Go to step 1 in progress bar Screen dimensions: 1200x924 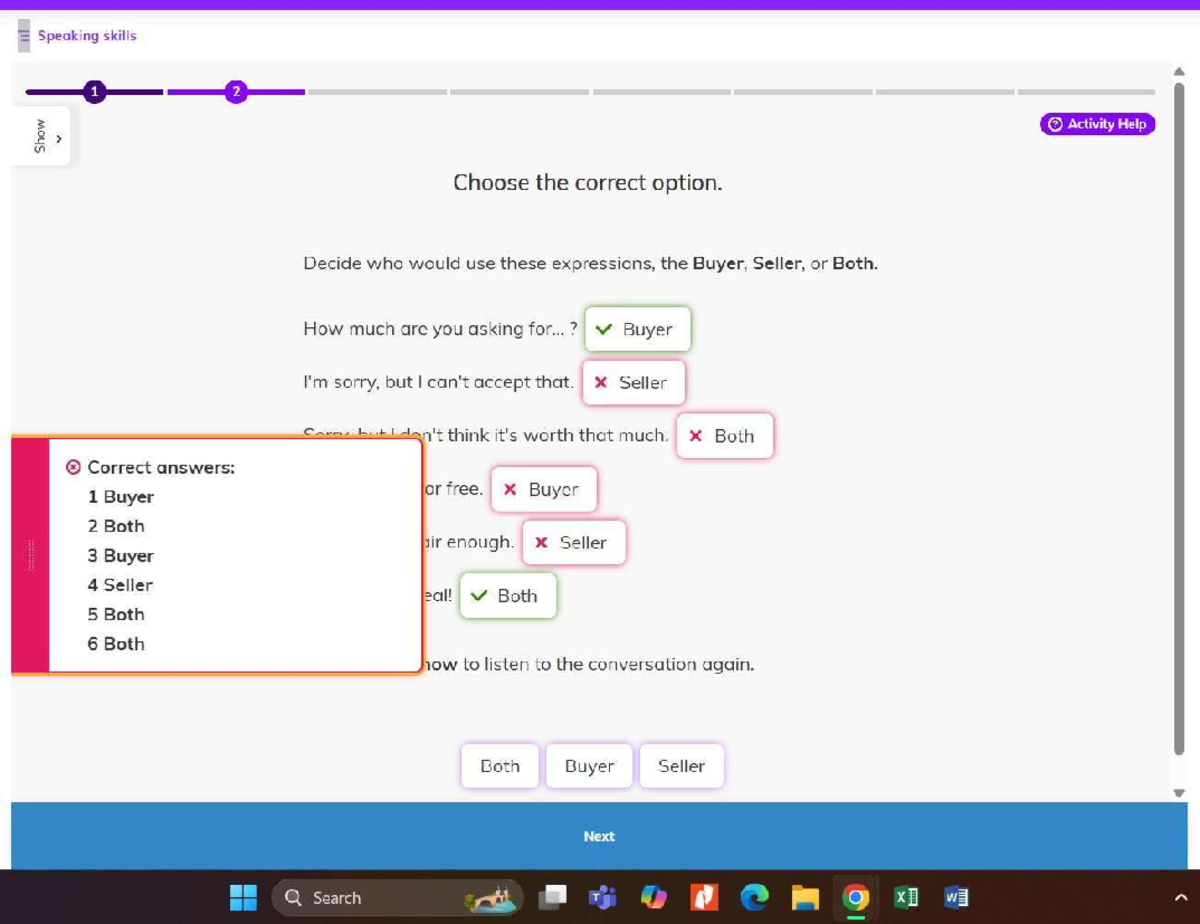[x=94, y=92]
